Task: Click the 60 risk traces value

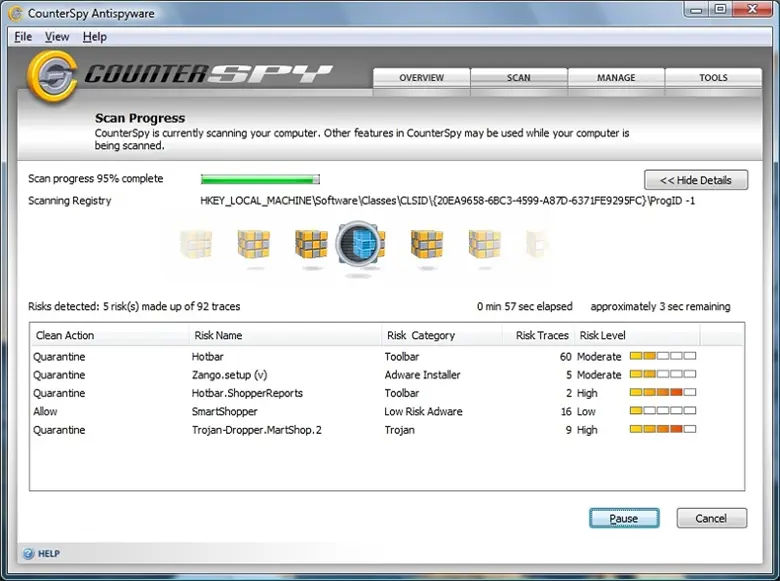Action: pos(565,357)
